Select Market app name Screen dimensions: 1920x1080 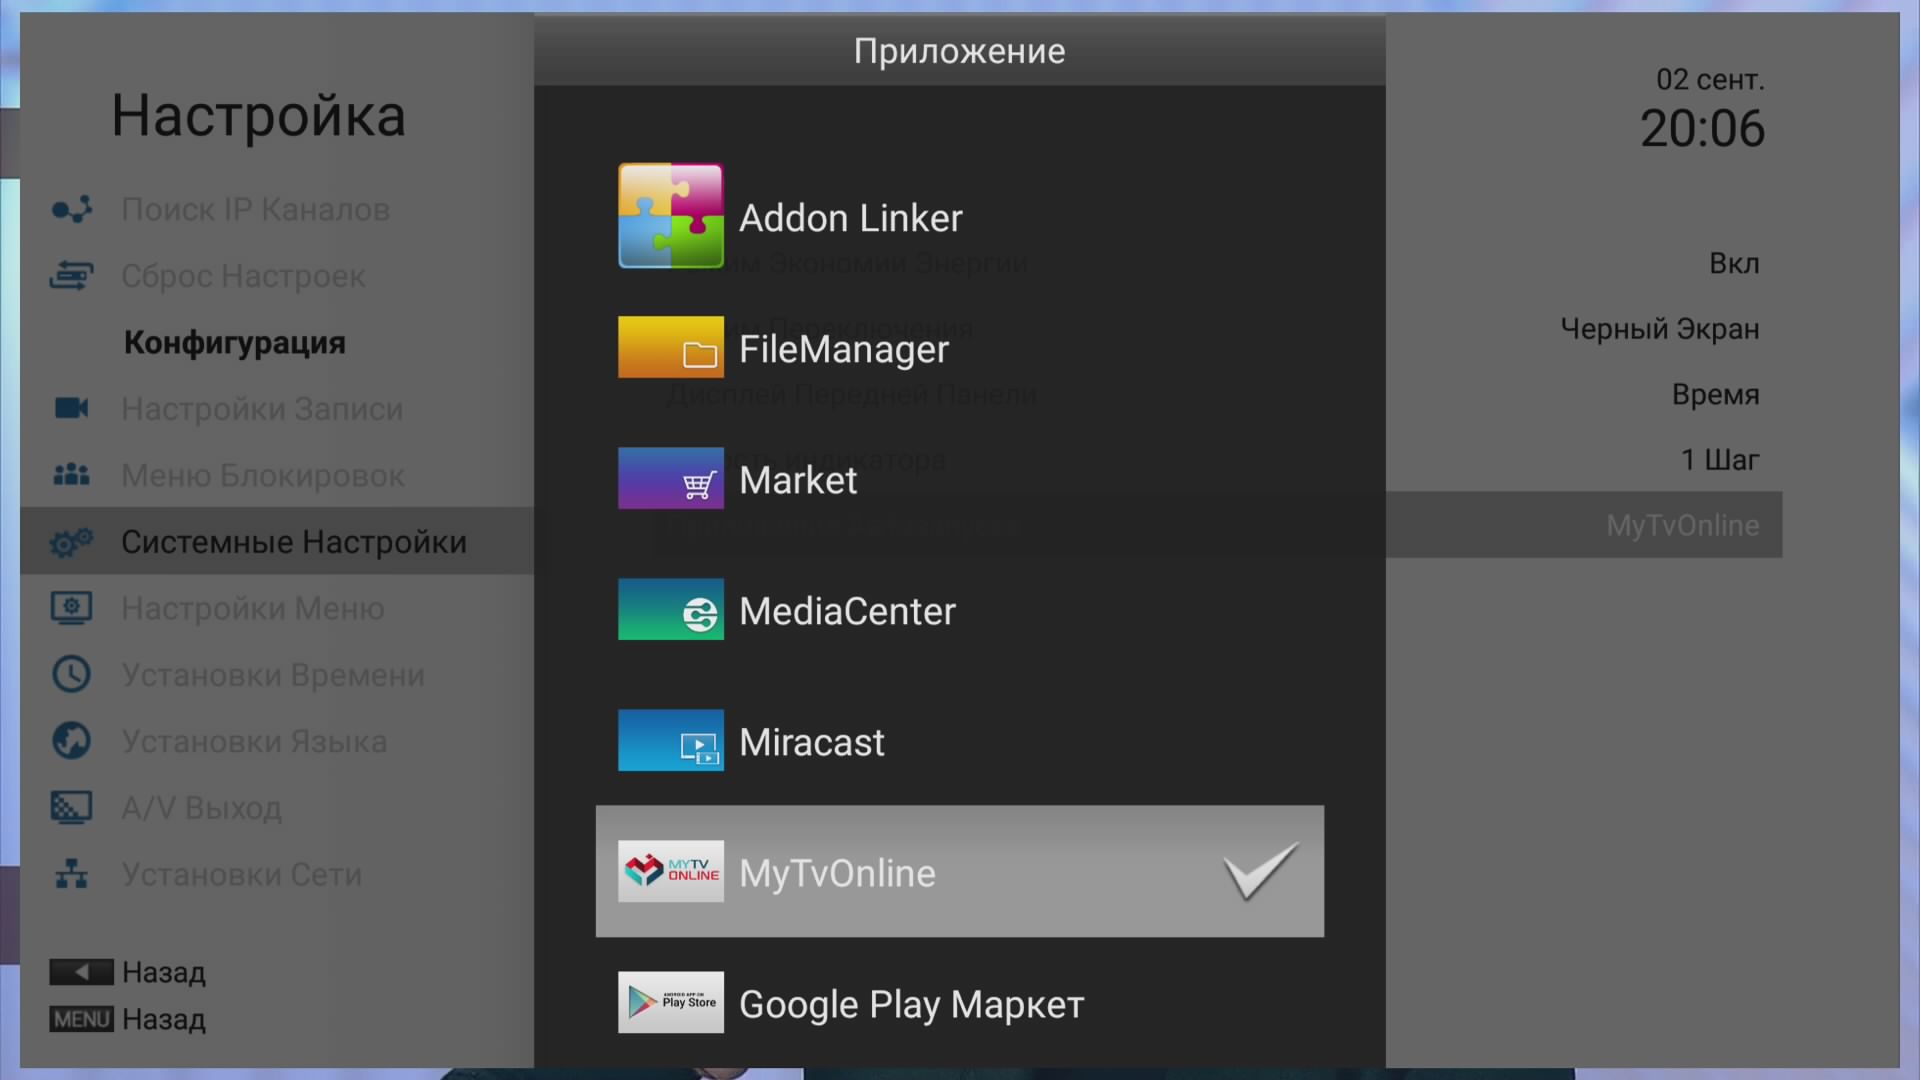(798, 480)
